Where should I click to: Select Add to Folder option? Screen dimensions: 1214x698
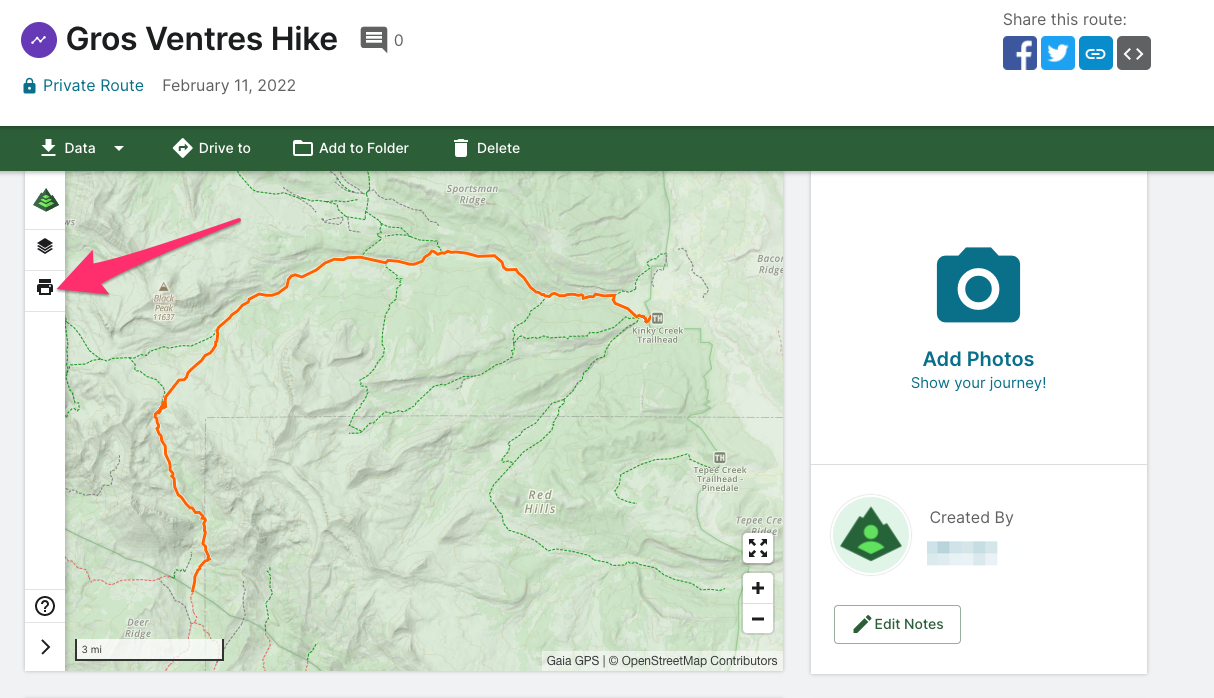point(350,148)
